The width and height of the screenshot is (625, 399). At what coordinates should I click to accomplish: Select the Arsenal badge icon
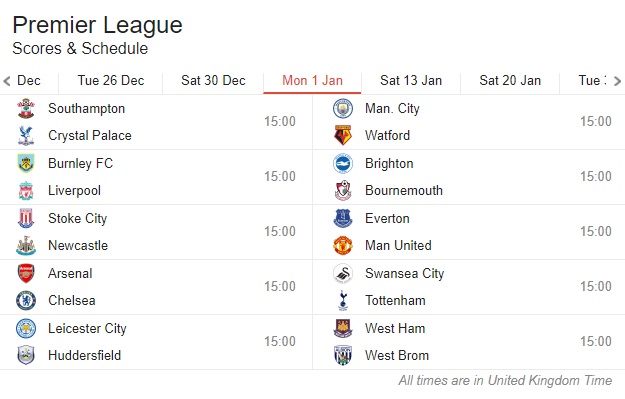(26, 273)
